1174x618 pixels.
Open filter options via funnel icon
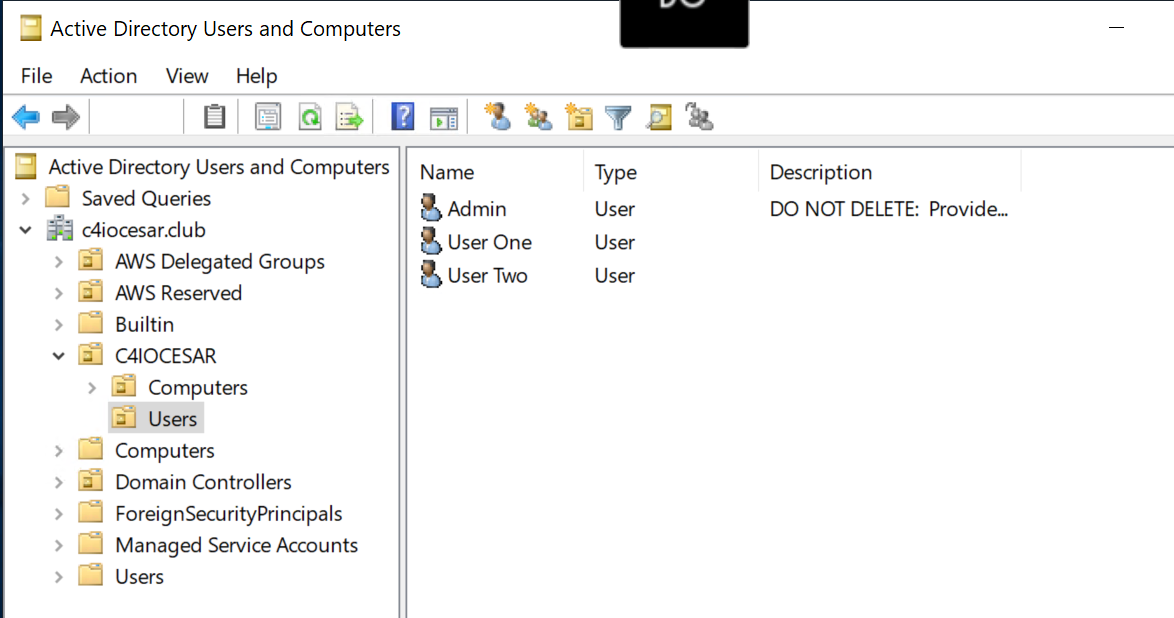(618, 118)
